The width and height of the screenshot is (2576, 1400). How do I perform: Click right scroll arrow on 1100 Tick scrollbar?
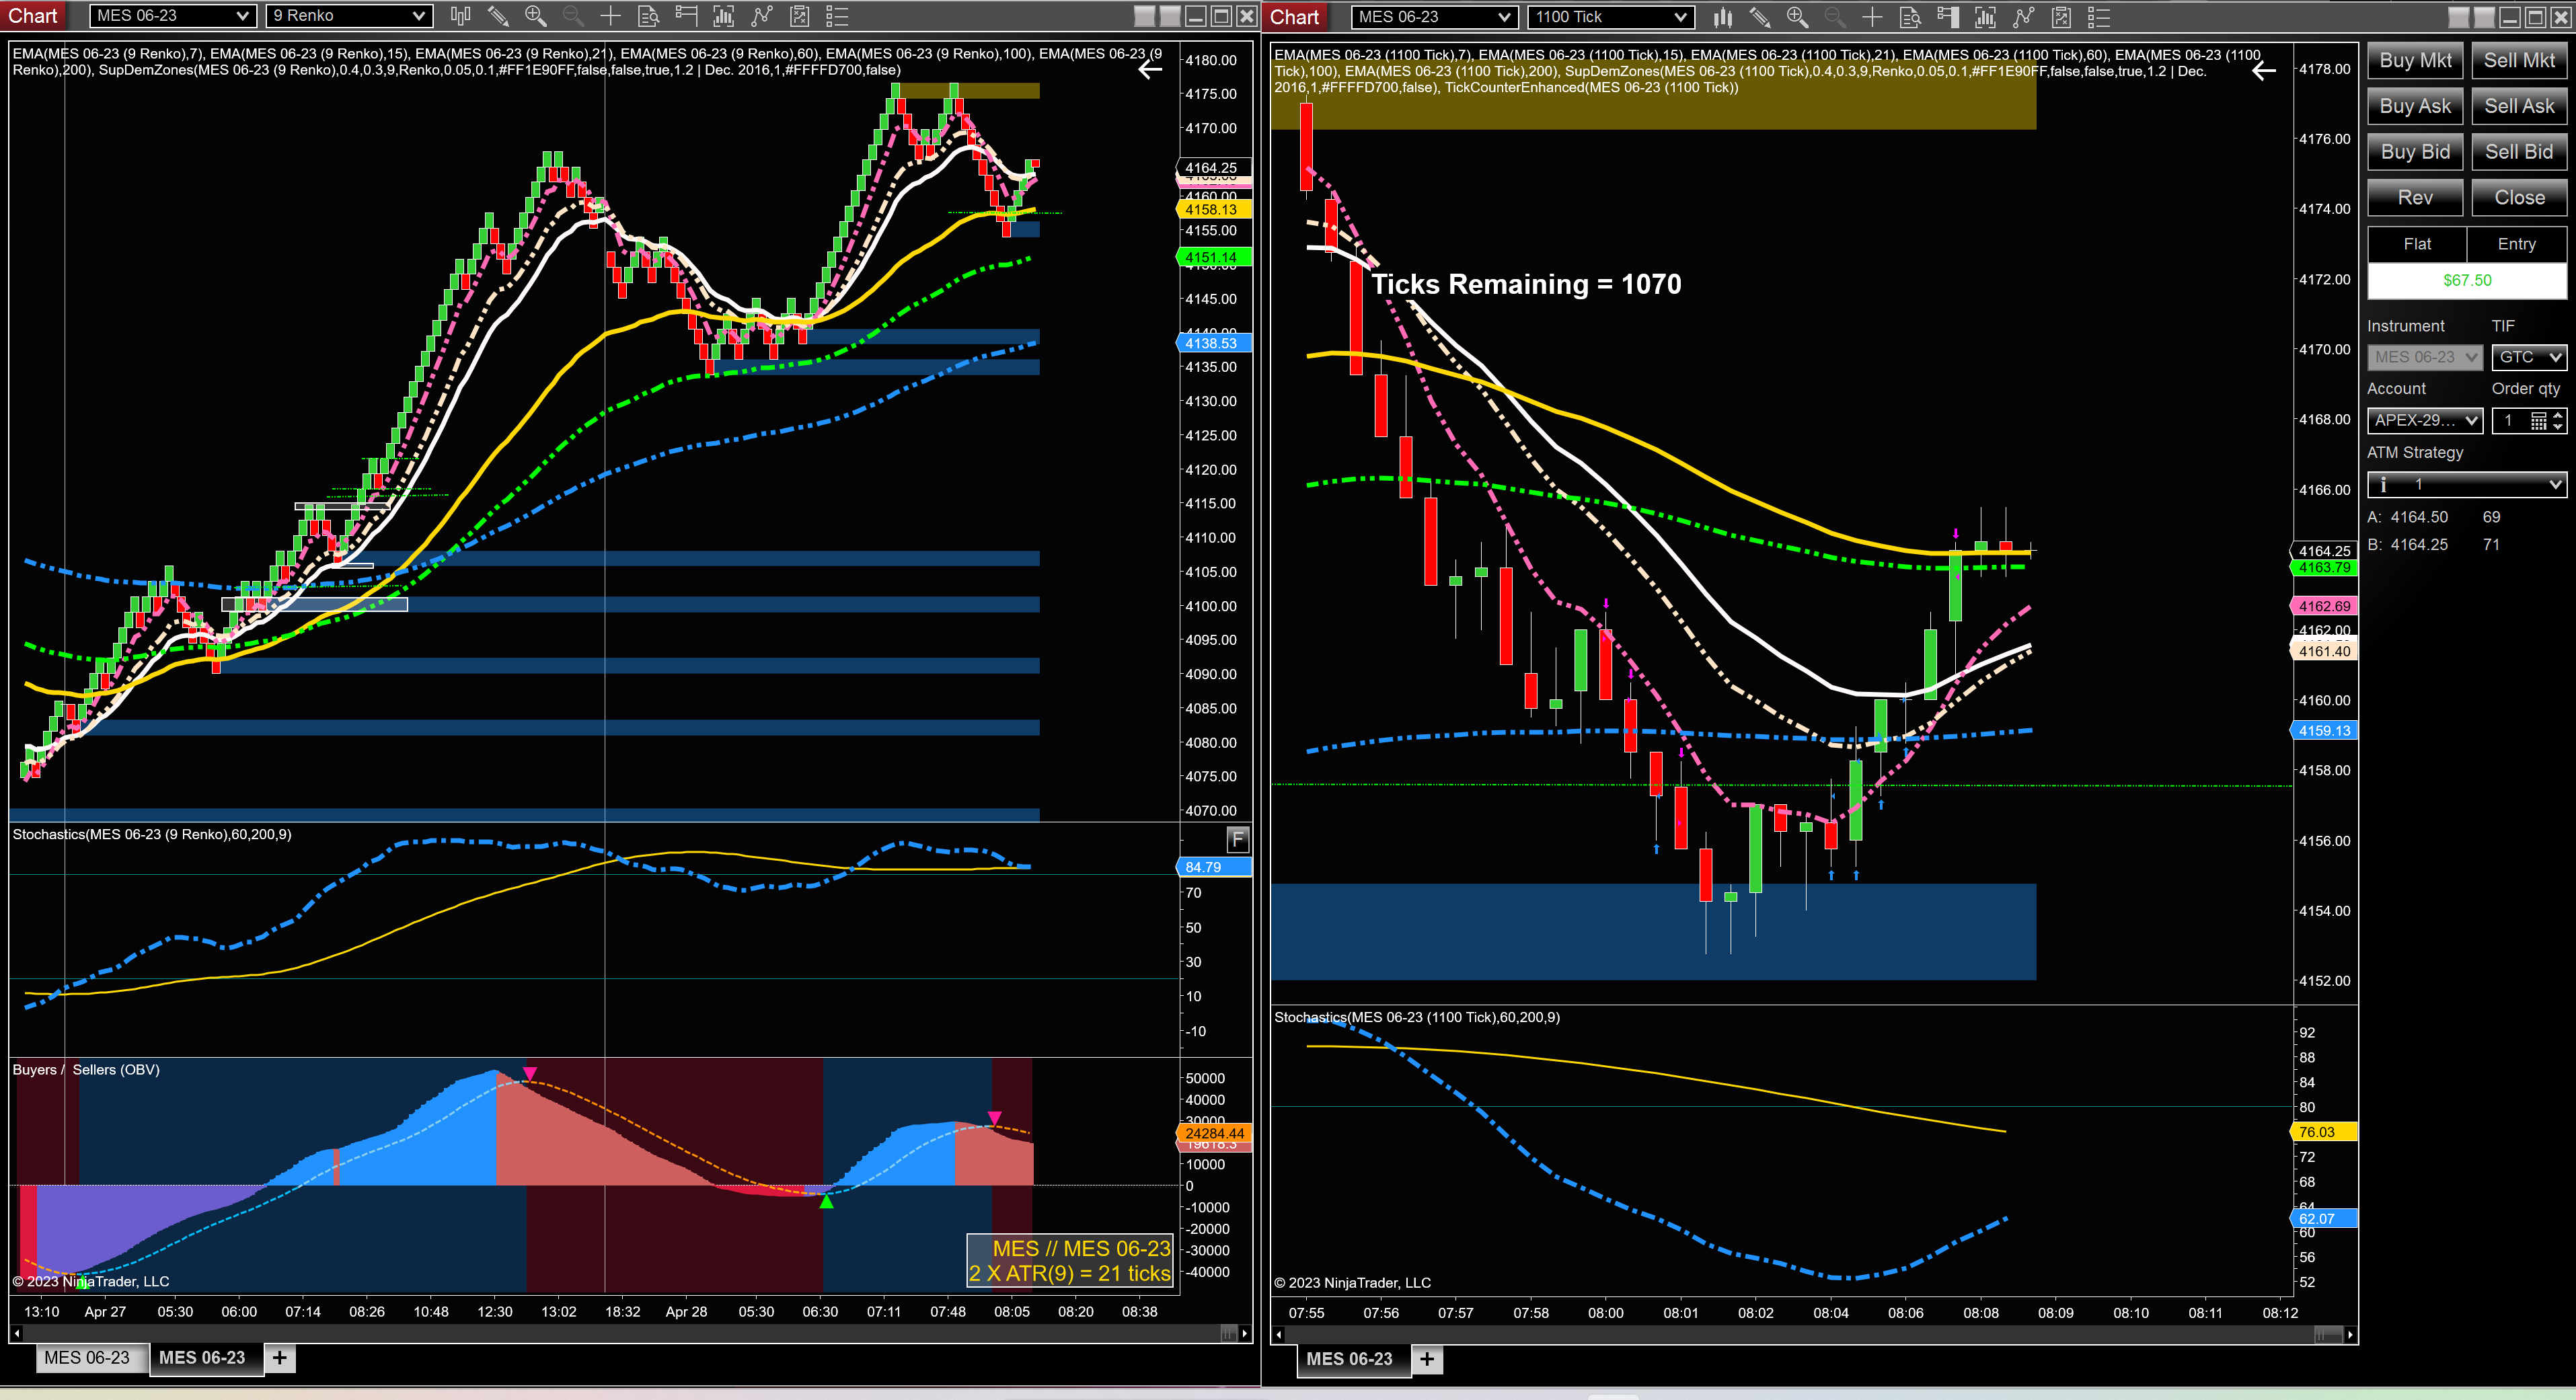[x=2350, y=1335]
